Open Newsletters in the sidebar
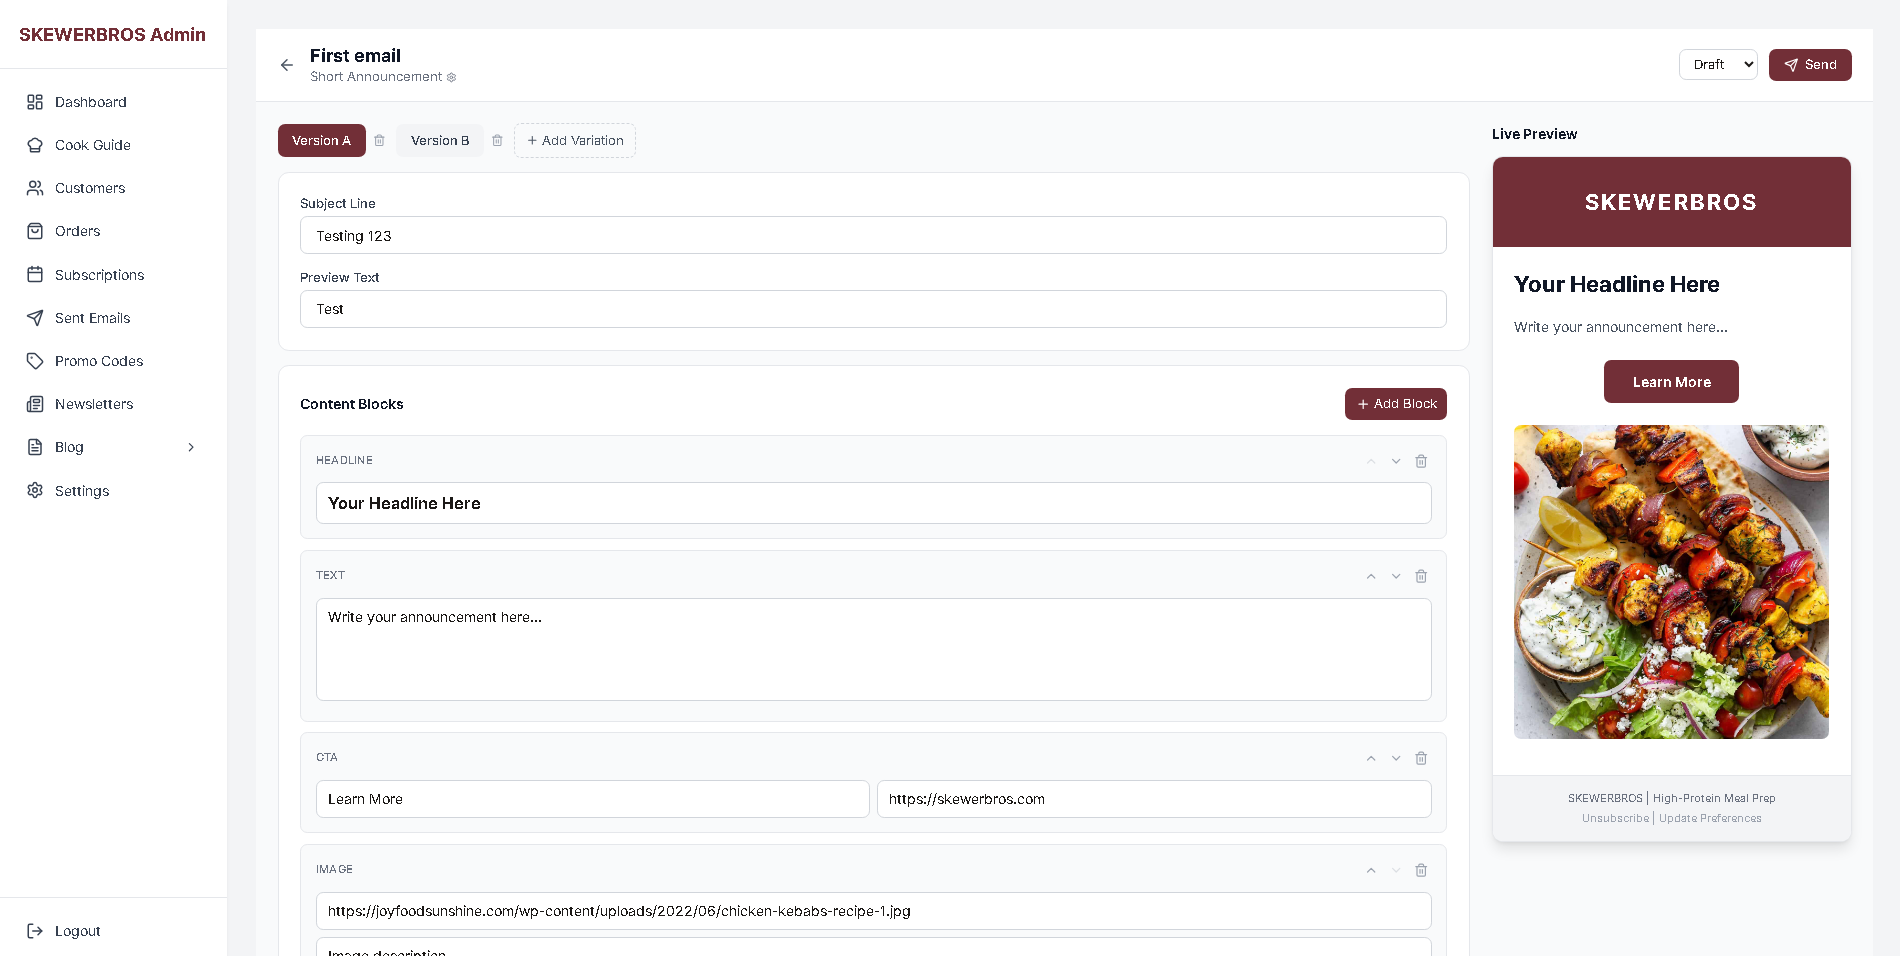The image size is (1900, 956). point(94,404)
